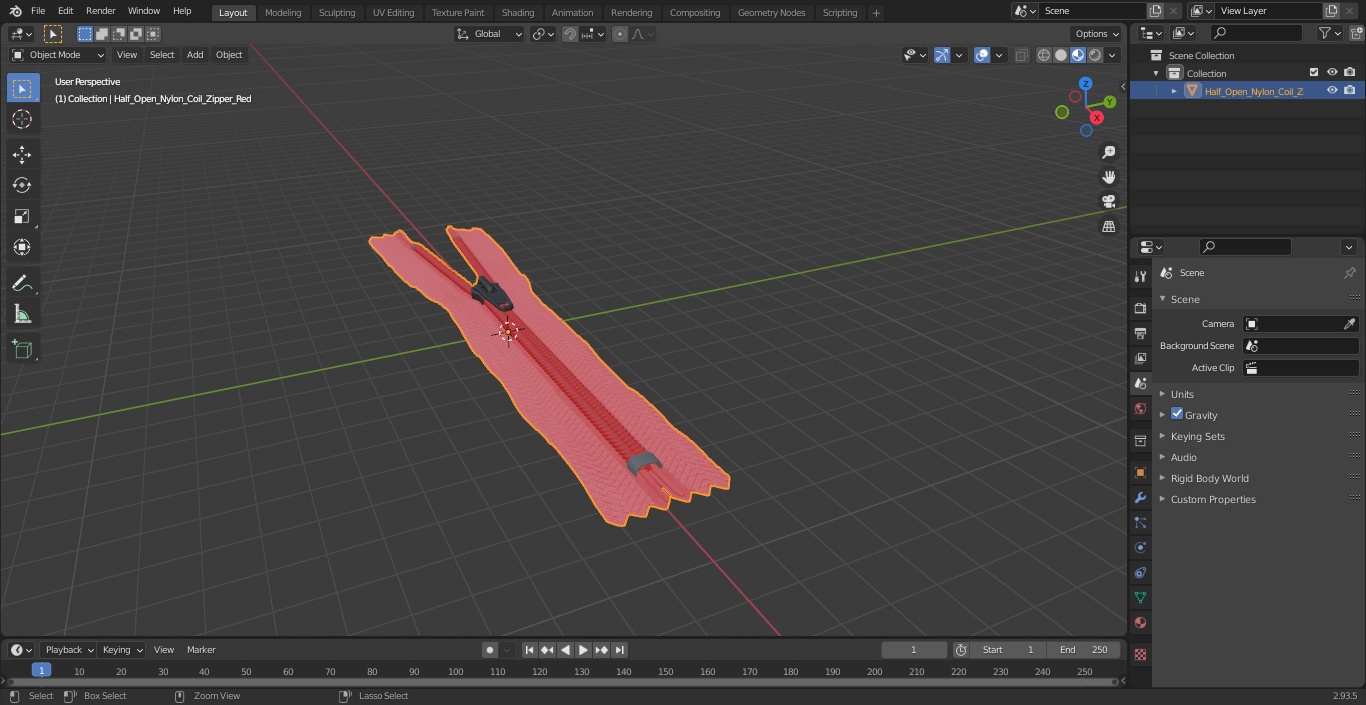This screenshot has height=705, width=1366.
Task: Click the viewport Add menu button
Action: tap(195, 55)
